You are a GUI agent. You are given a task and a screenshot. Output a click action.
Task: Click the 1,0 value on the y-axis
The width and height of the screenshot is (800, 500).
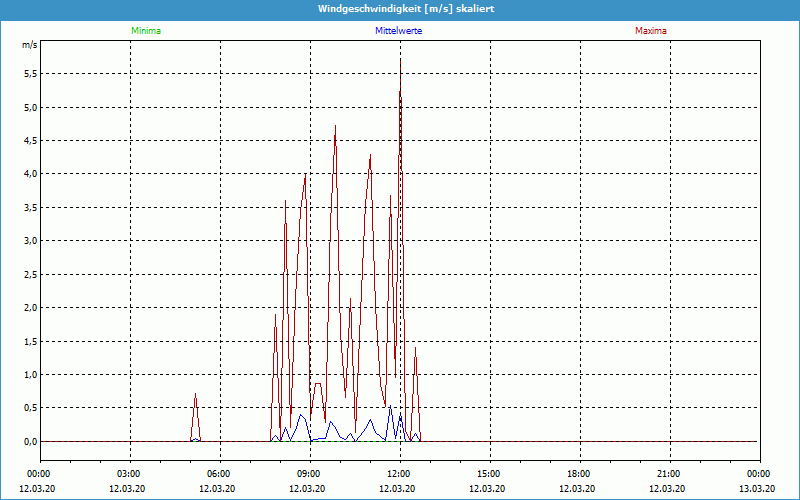tap(30, 375)
